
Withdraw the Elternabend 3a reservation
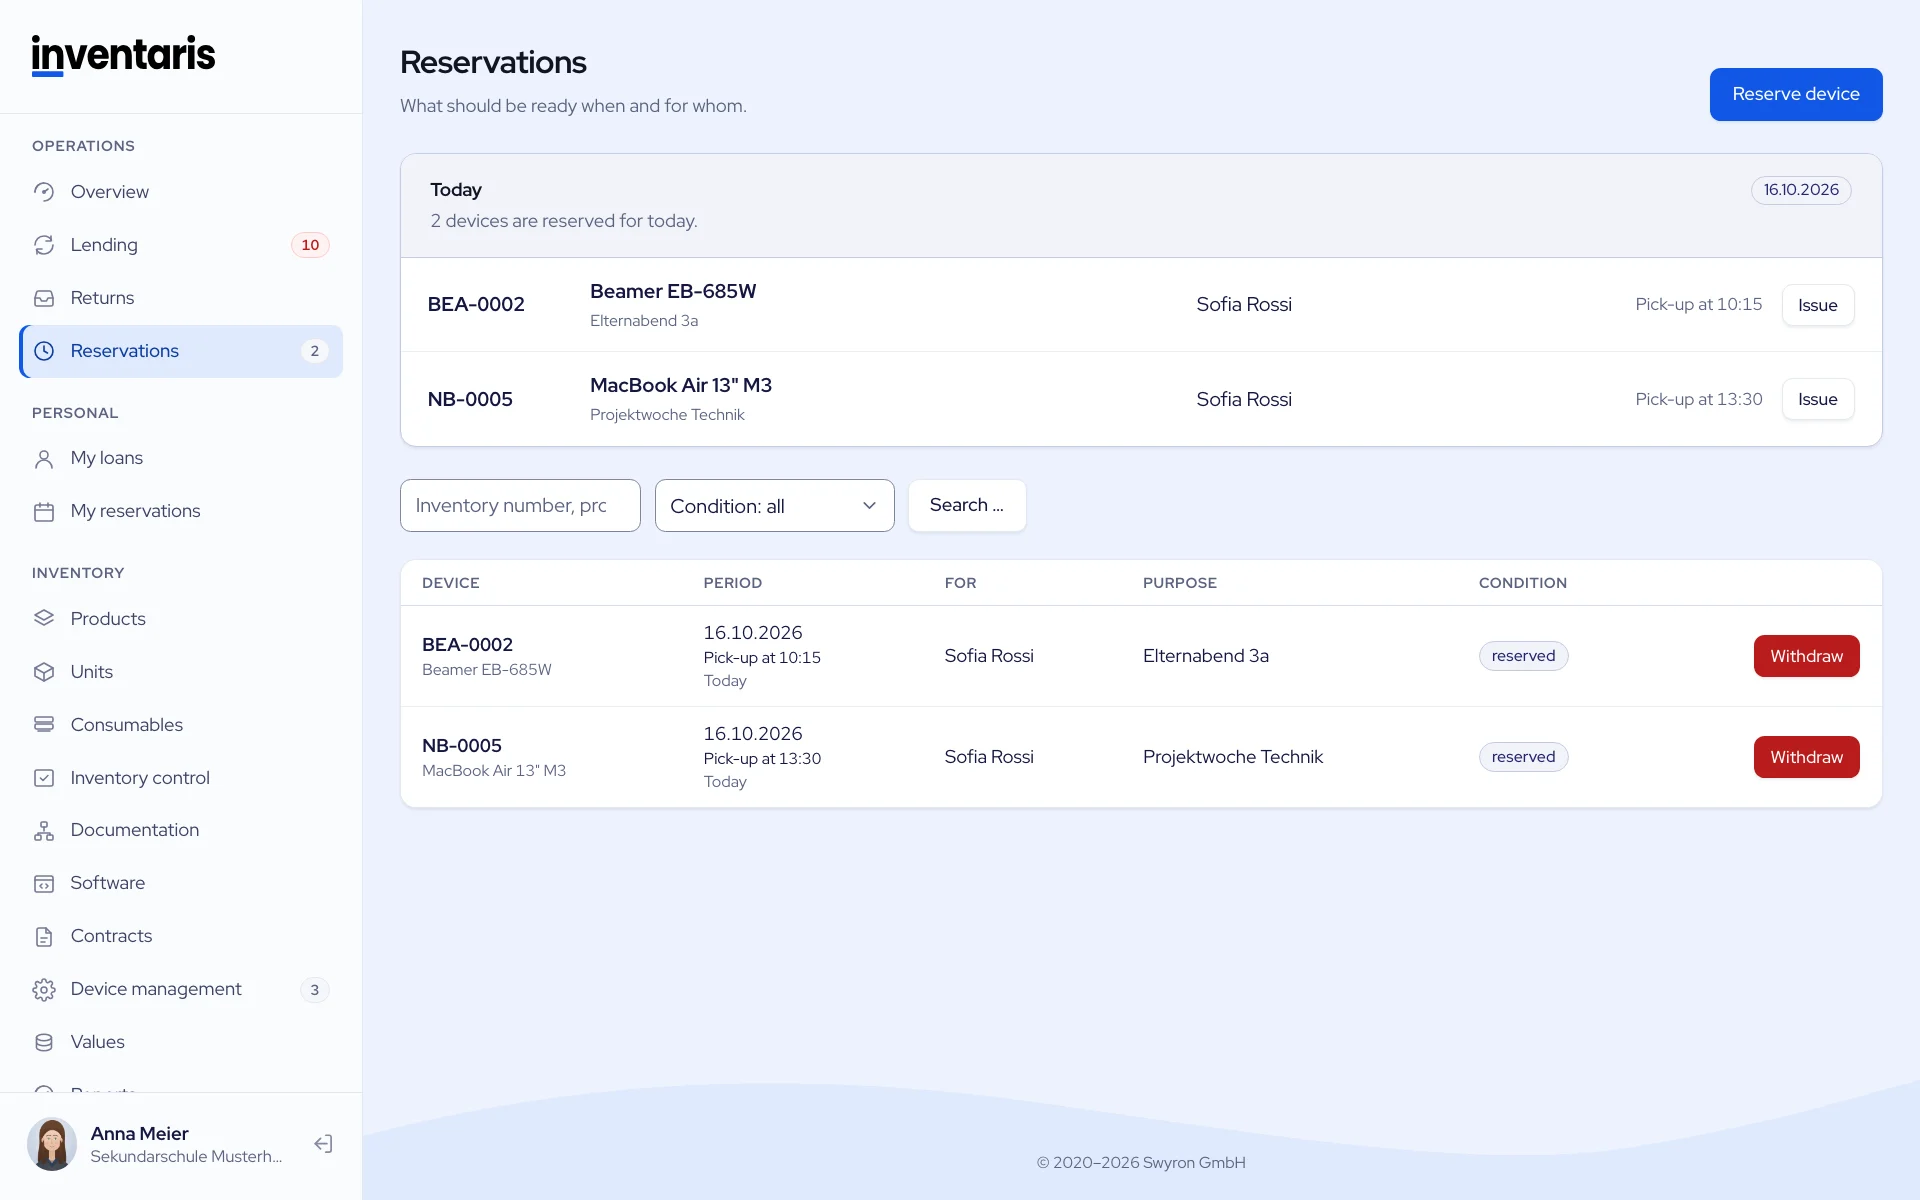point(1806,656)
